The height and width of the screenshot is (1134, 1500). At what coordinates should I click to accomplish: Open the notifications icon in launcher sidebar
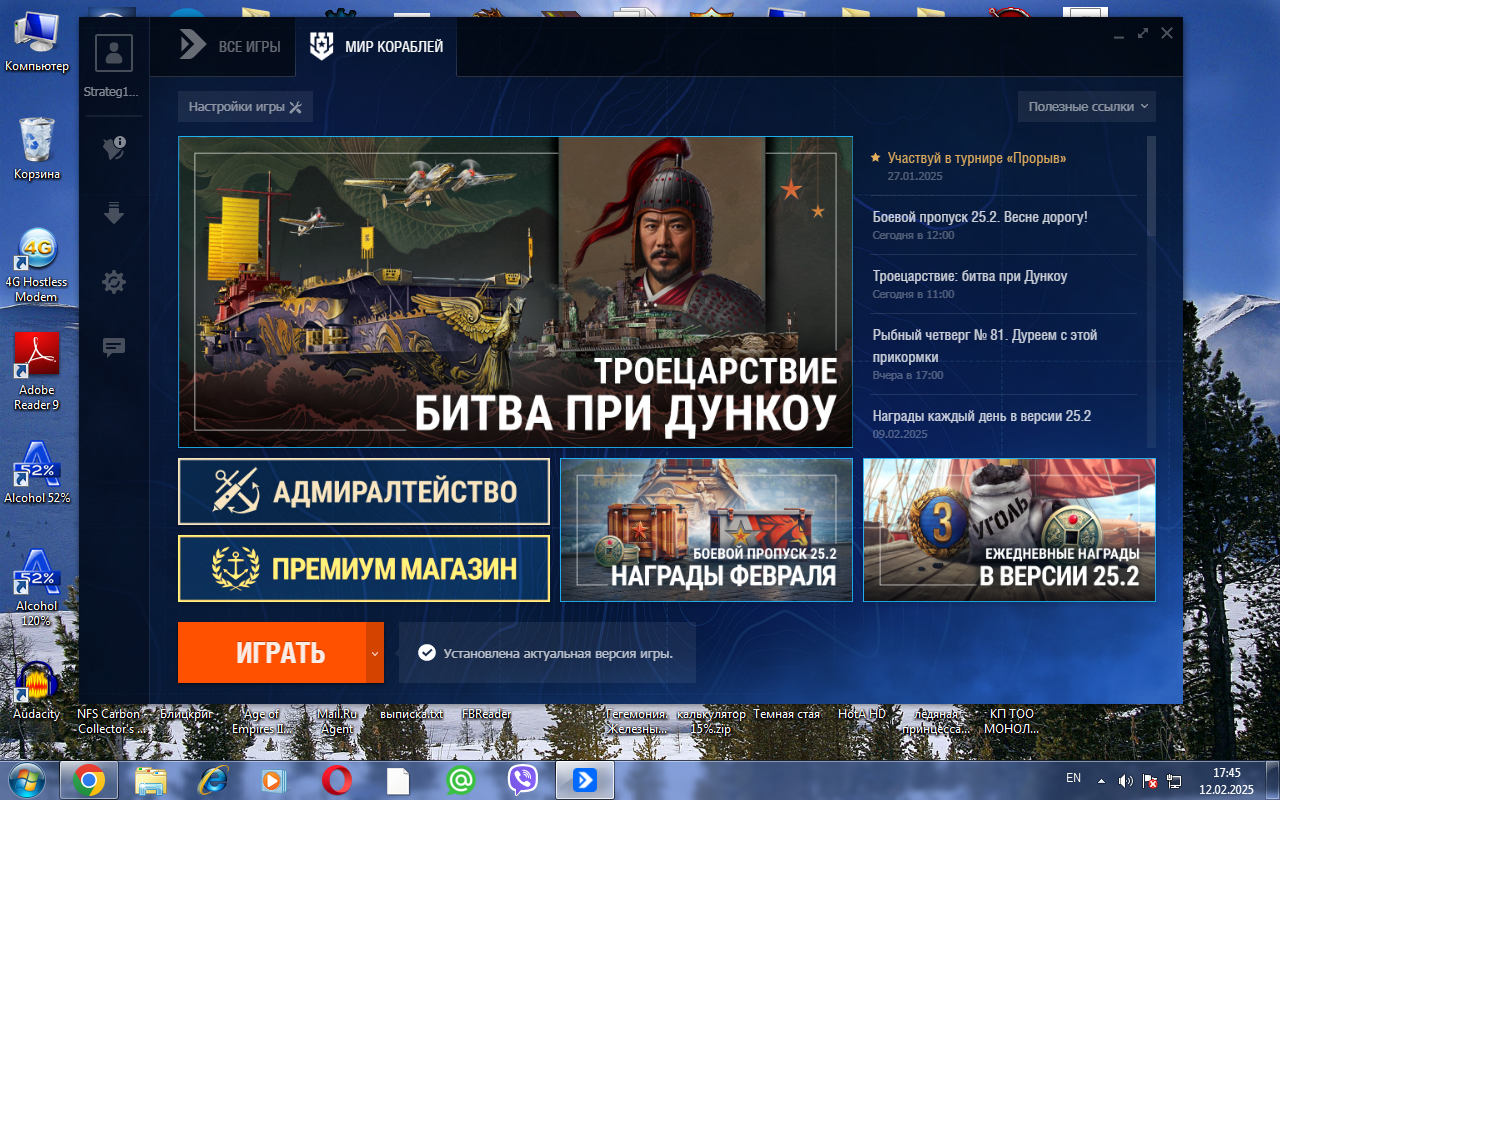(114, 148)
